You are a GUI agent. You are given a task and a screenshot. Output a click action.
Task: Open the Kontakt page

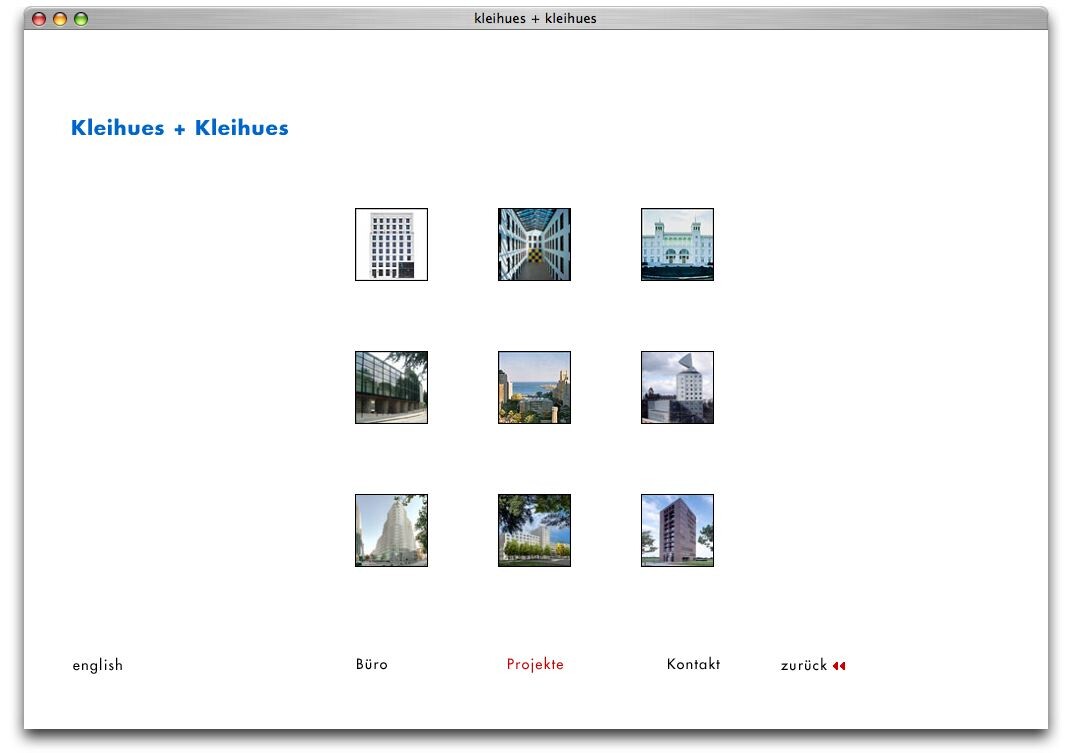tap(693, 664)
